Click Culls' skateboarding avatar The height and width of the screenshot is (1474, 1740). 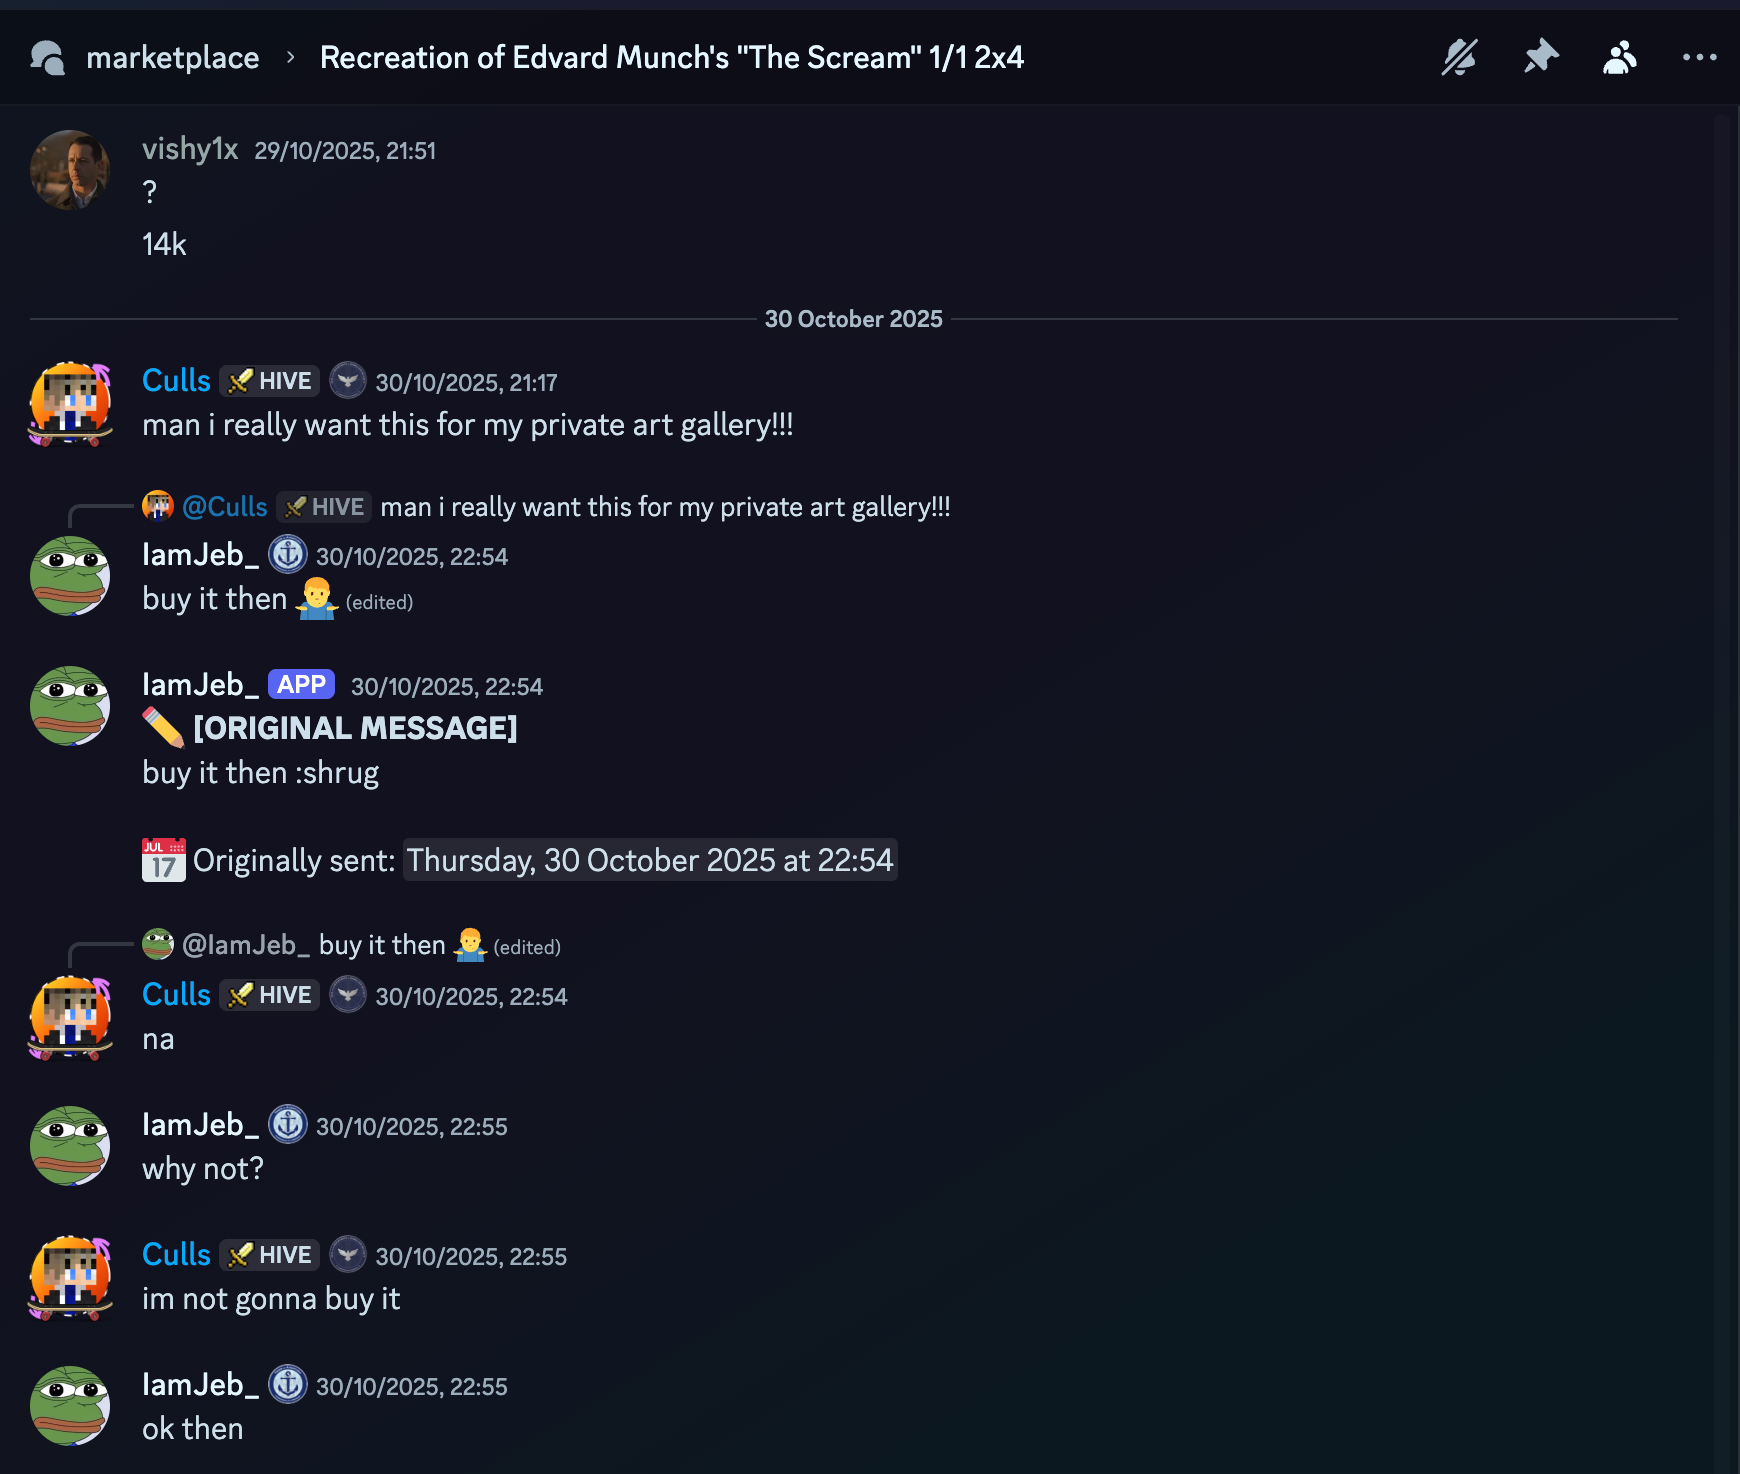point(69,404)
